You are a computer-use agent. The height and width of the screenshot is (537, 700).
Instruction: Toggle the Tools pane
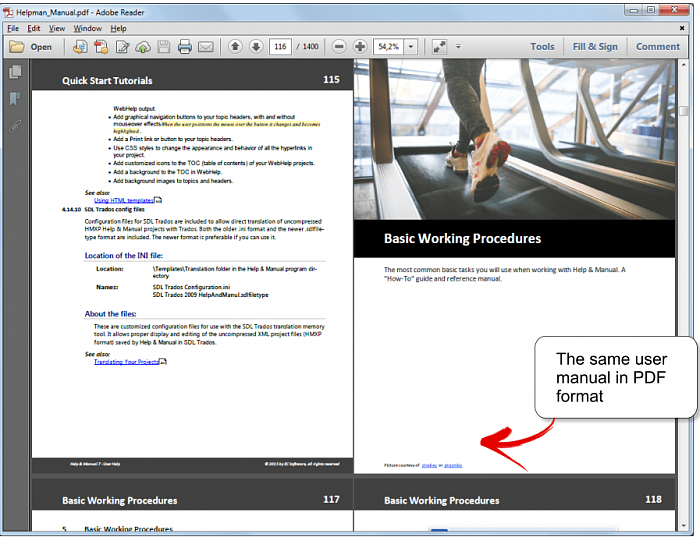click(x=542, y=47)
